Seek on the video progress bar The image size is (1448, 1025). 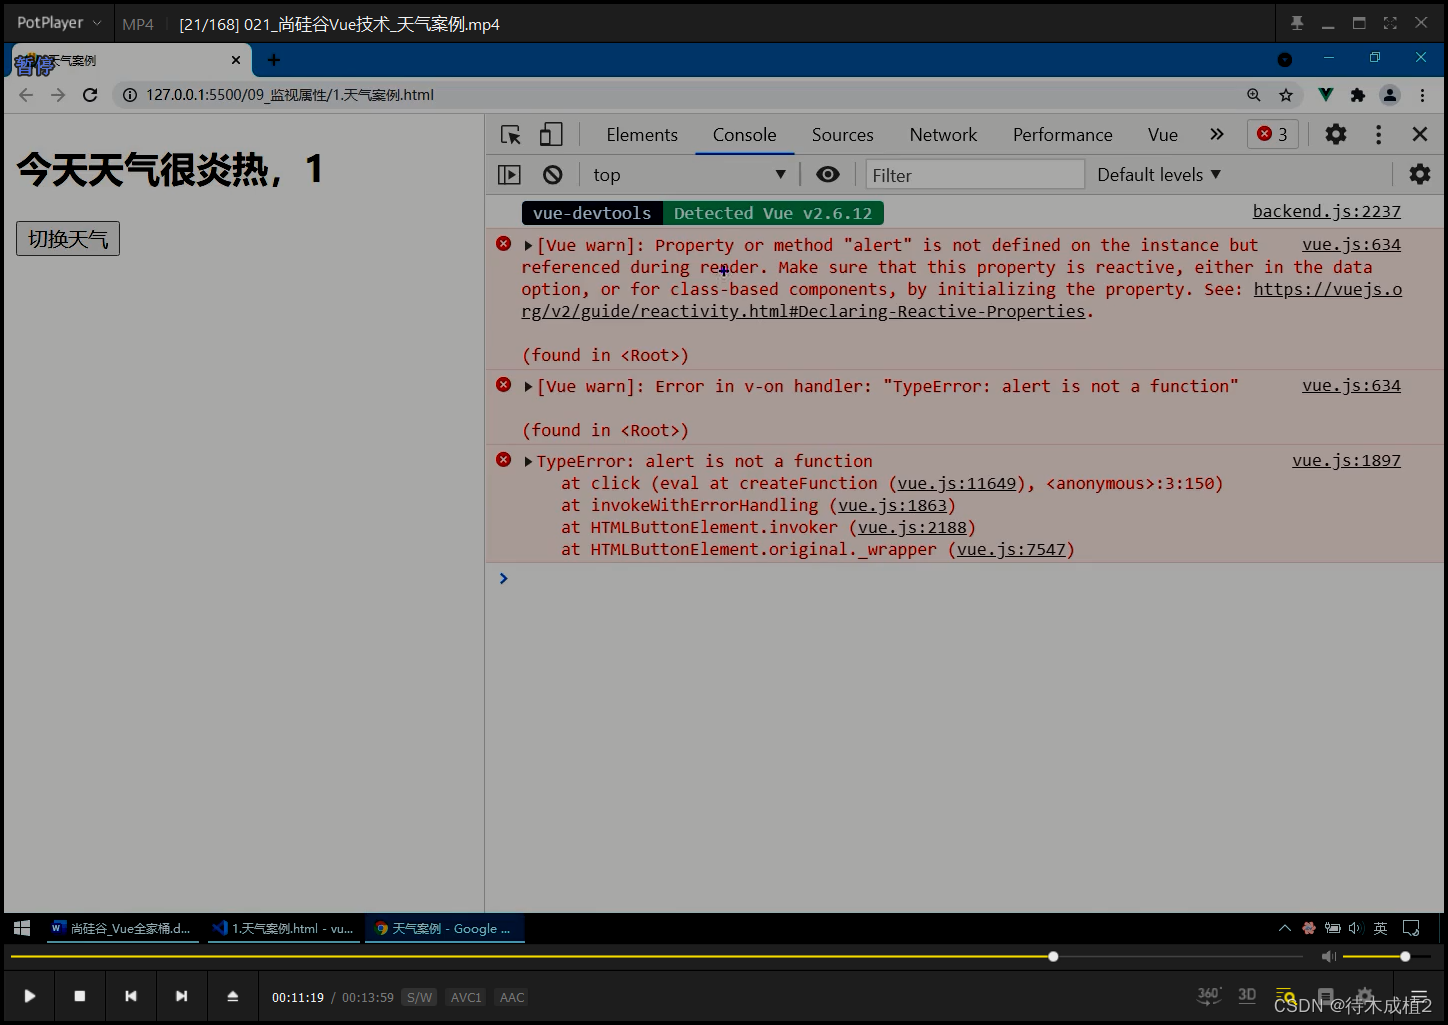tap(656, 957)
